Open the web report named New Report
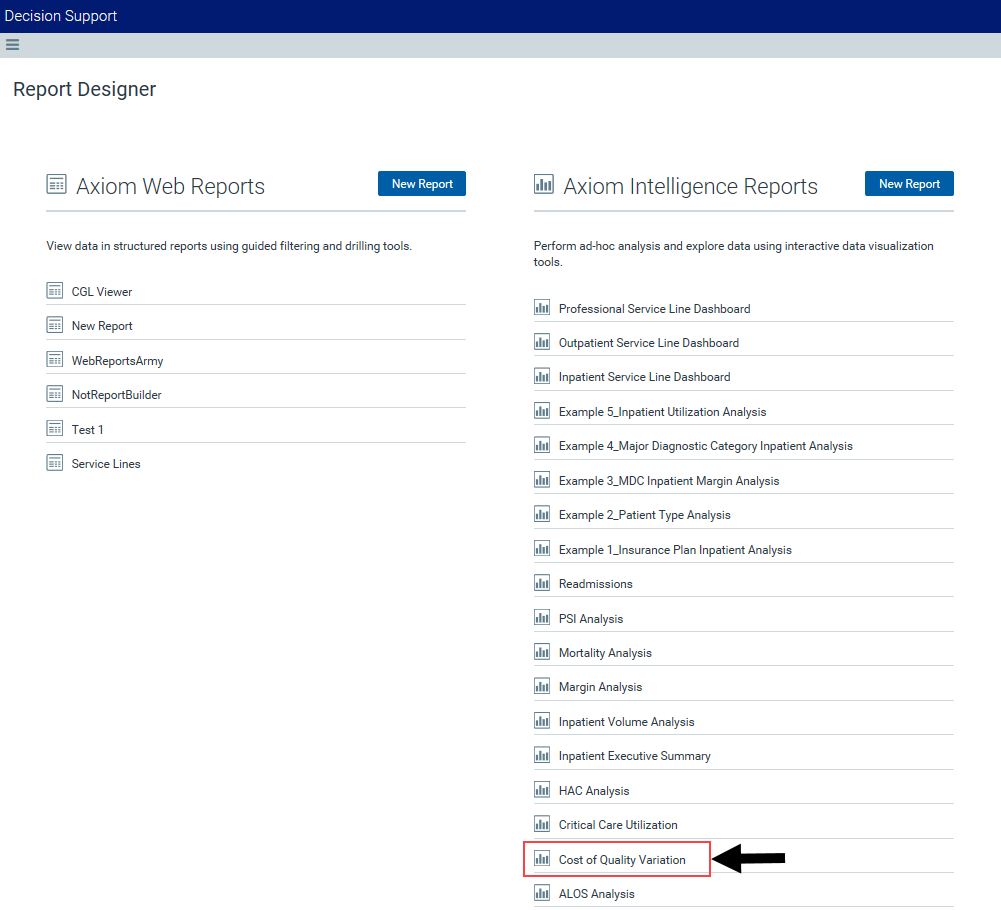The height and width of the screenshot is (910, 1001). point(102,326)
